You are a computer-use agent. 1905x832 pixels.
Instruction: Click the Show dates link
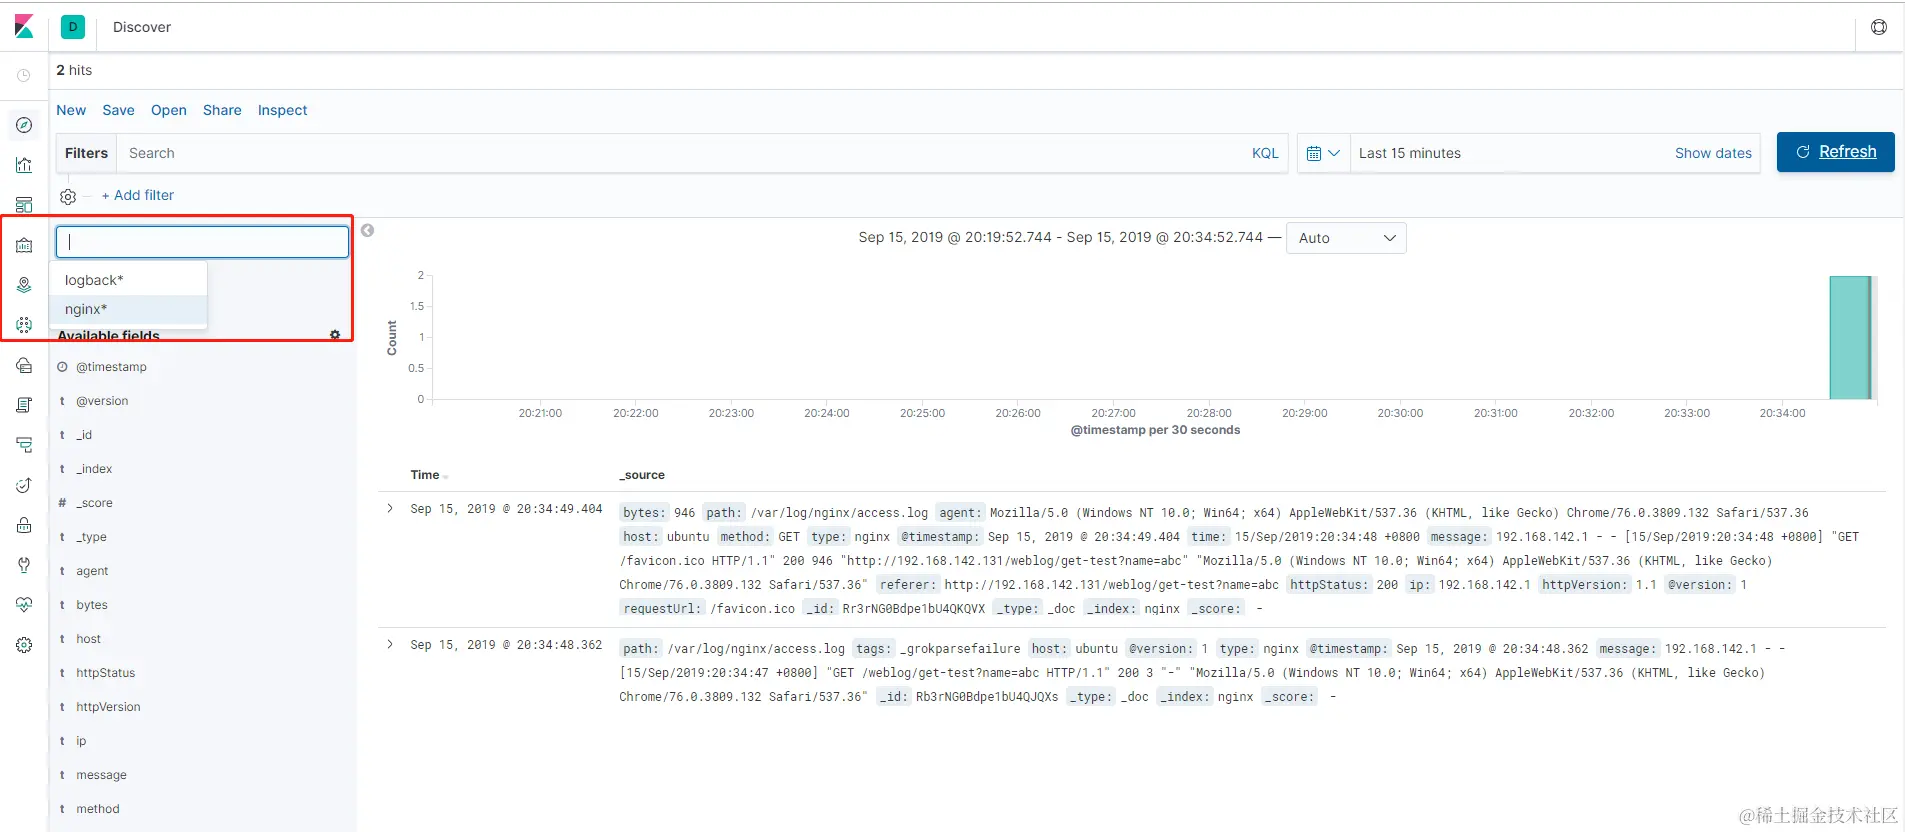click(1713, 153)
